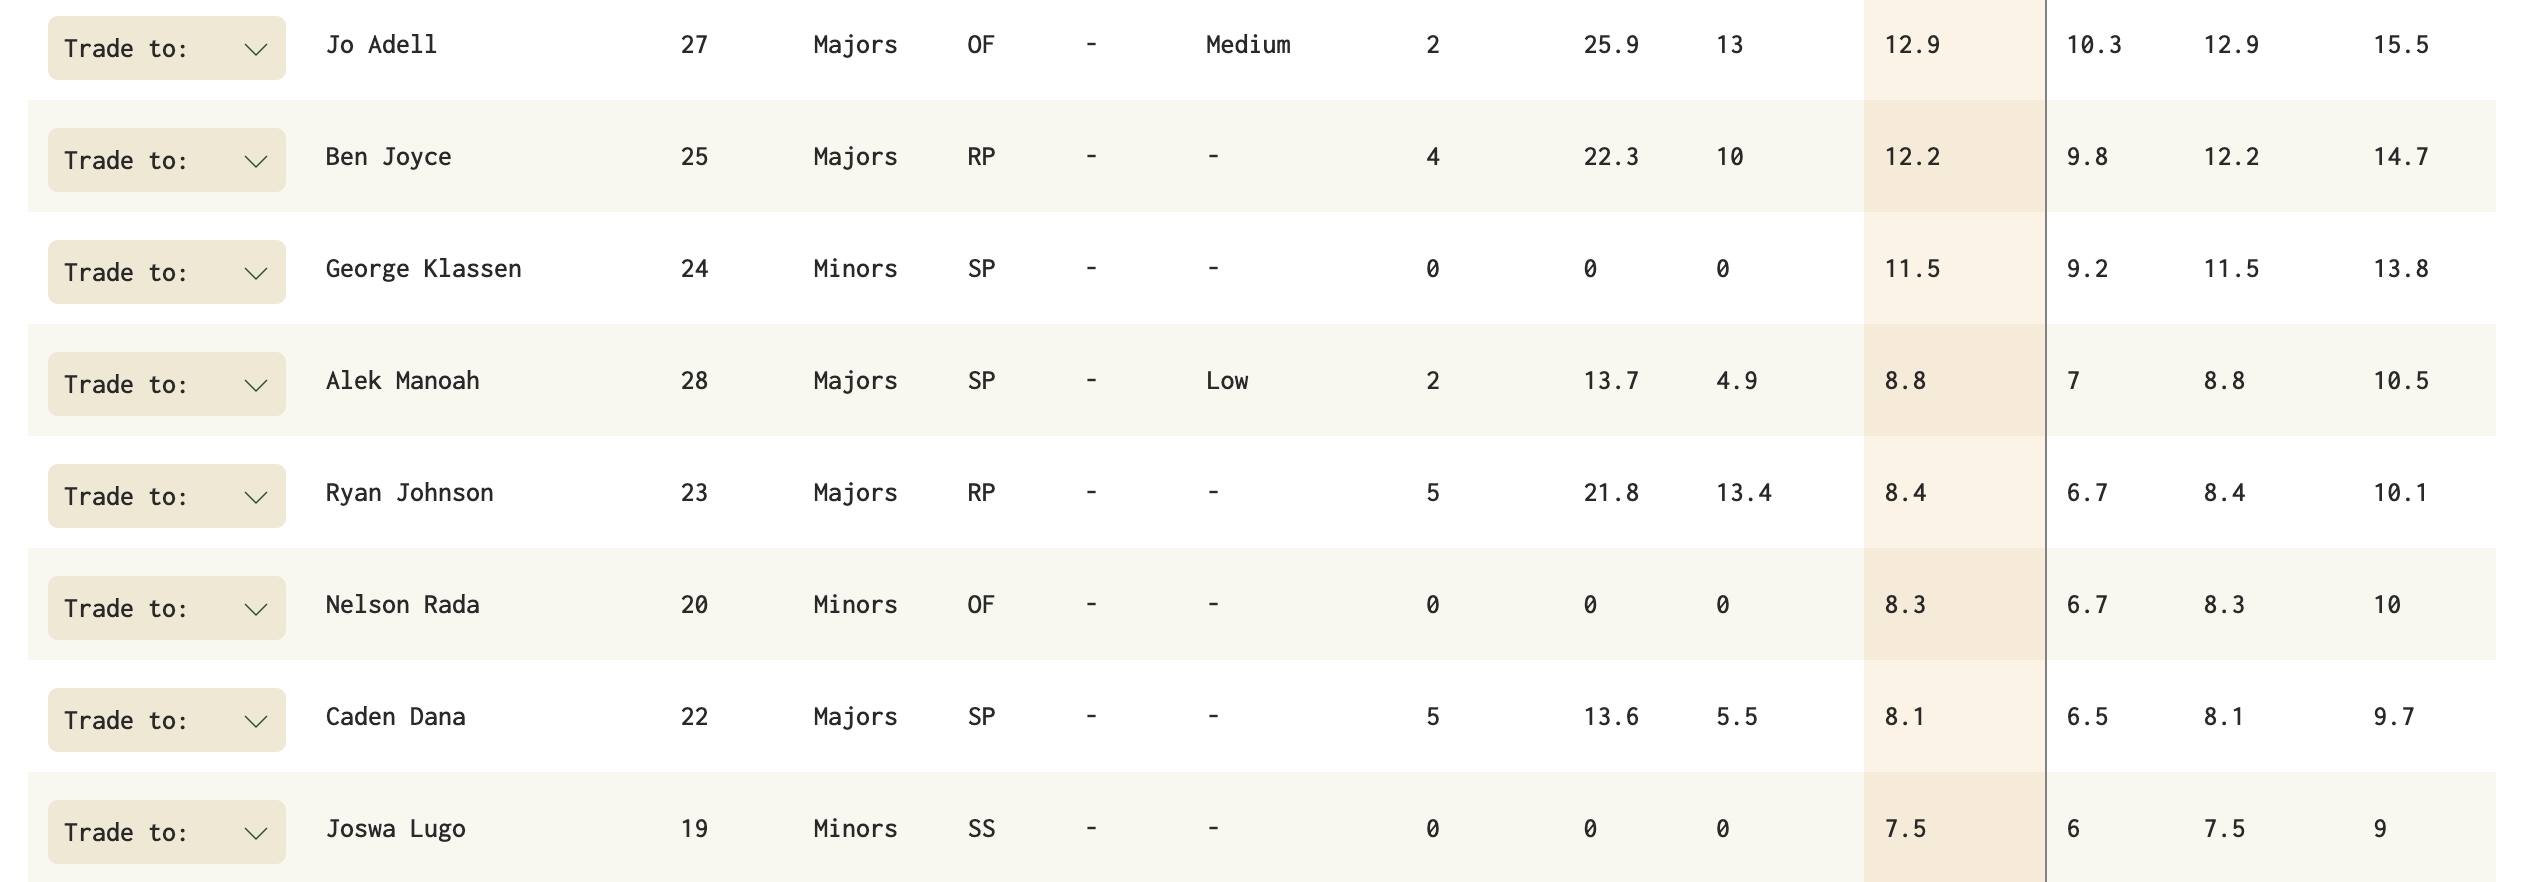This screenshot has height=882, width=2532.
Task: Click the Caden Dana player name
Action: coord(395,717)
